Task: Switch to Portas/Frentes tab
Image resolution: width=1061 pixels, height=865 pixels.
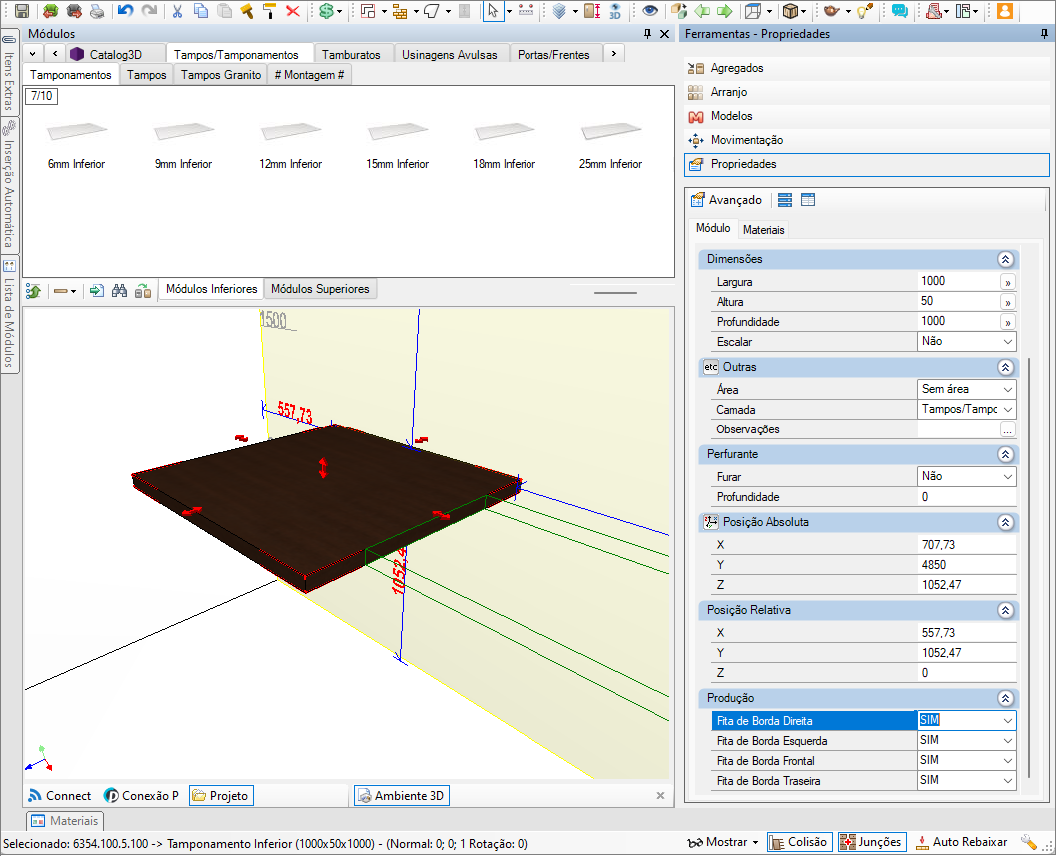Action: click(x=554, y=55)
